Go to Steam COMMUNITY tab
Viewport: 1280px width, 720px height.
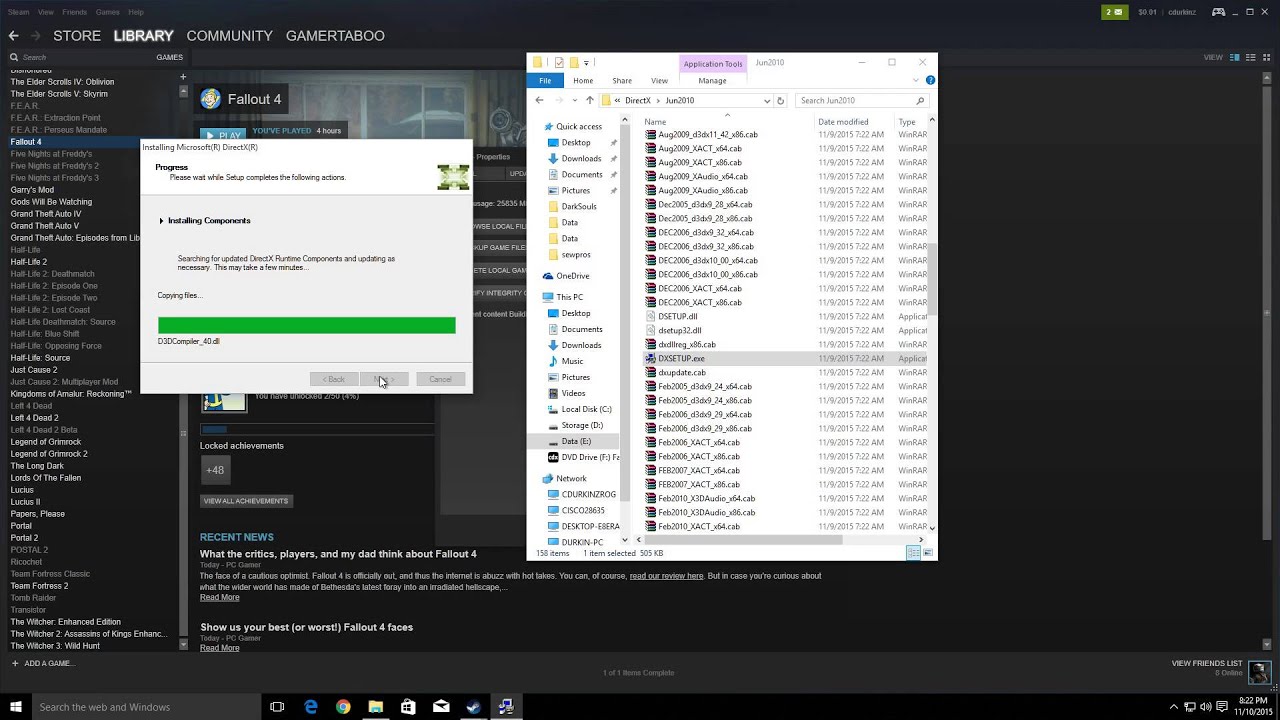(x=229, y=36)
